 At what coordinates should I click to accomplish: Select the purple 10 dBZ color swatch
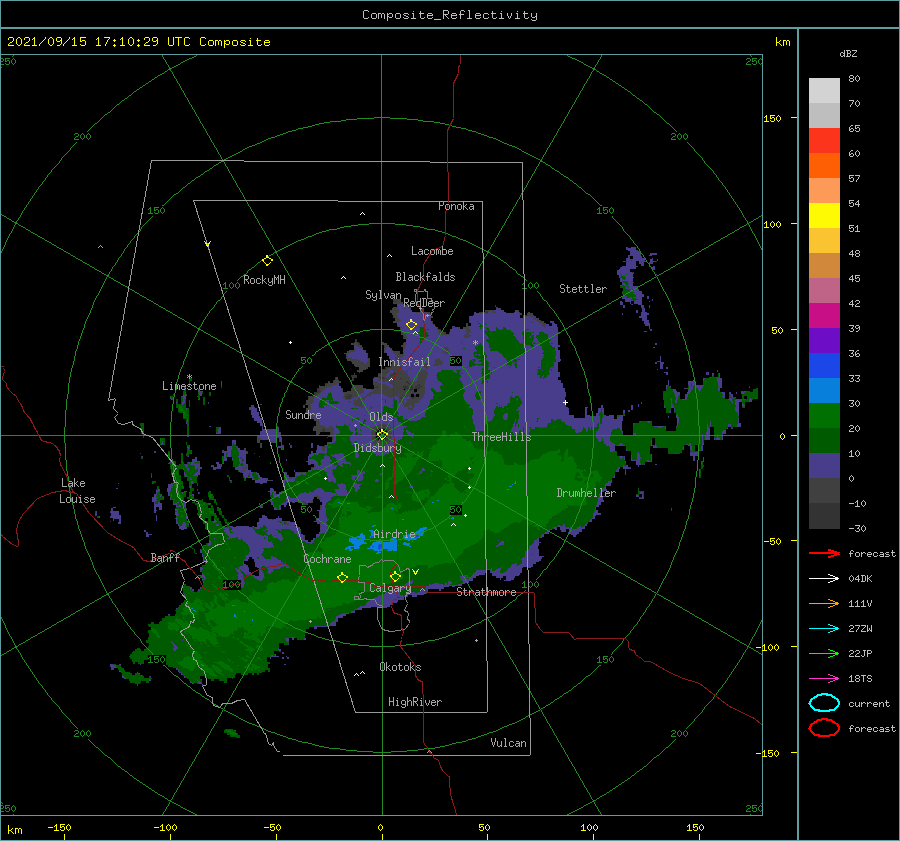click(824, 466)
